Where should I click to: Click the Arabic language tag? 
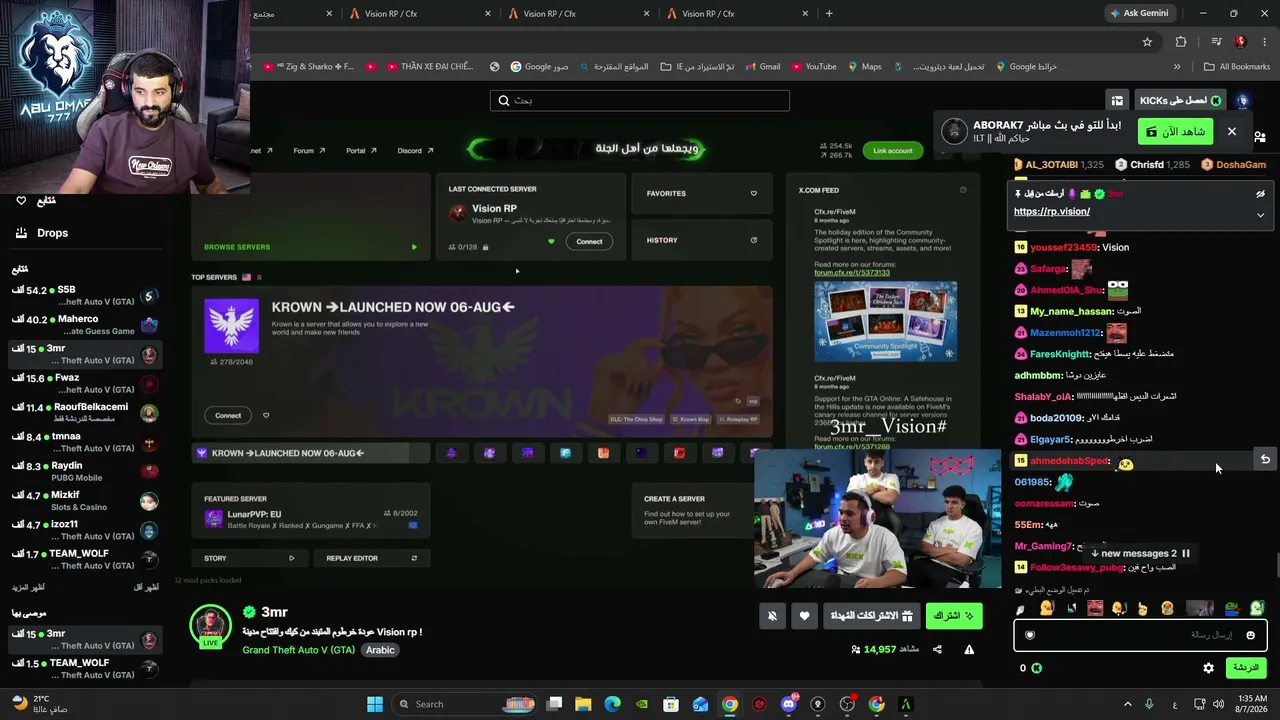(x=380, y=650)
